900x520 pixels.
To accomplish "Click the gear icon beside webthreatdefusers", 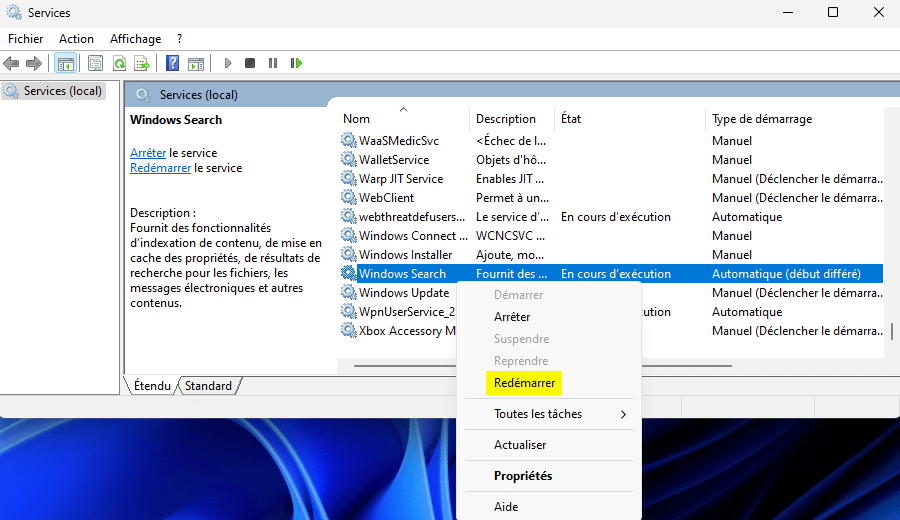I will click(x=348, y=216).
